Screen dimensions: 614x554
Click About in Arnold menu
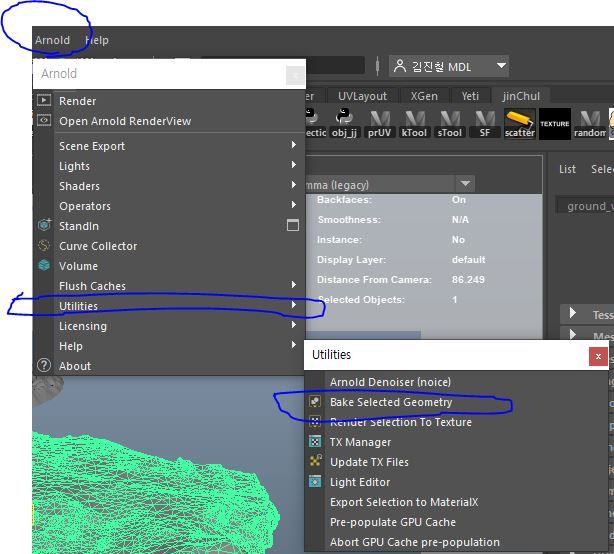point(75,366)
